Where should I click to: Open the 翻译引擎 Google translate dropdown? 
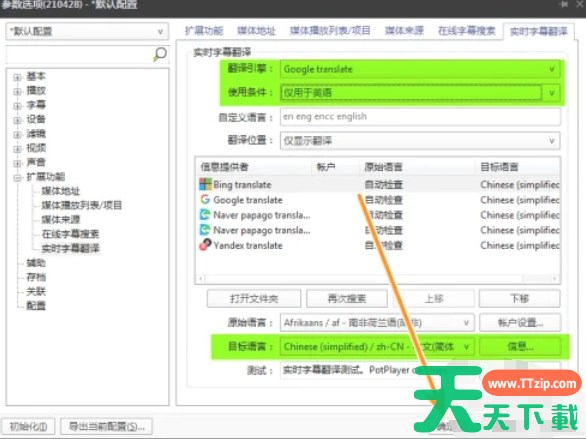coord(420,69)
